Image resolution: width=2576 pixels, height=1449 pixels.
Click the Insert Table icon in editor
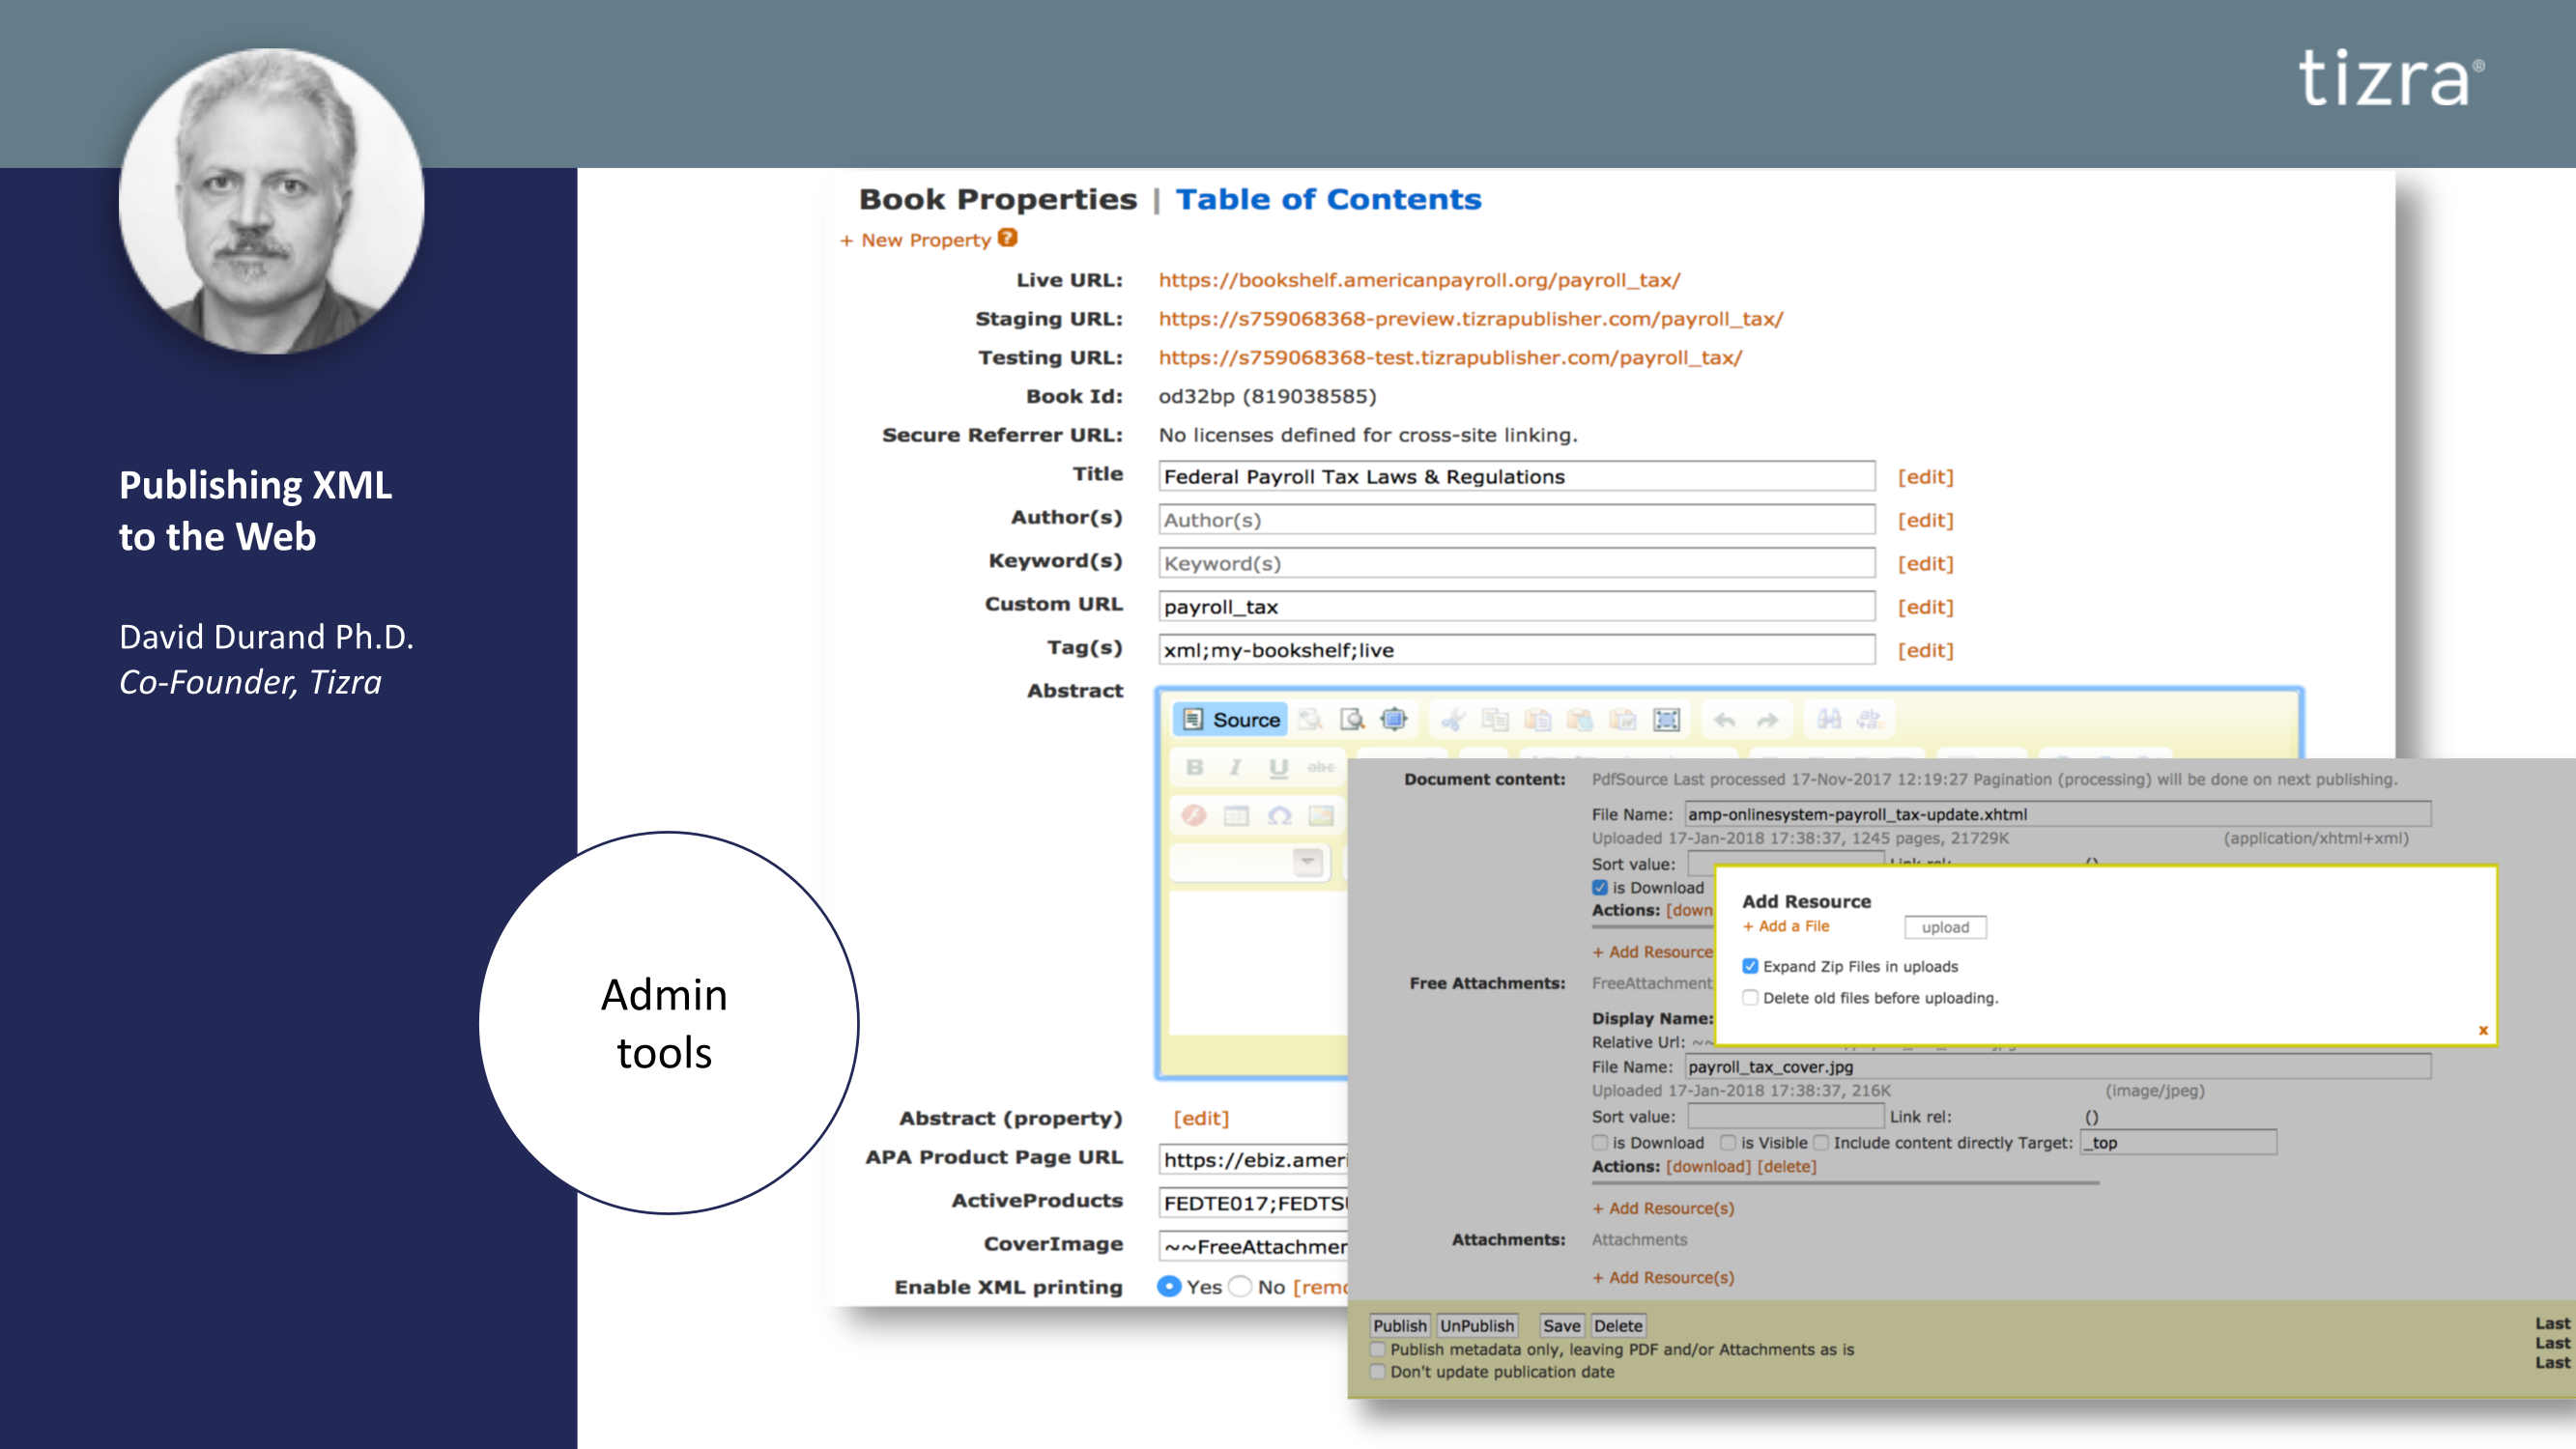[1236, 815]
